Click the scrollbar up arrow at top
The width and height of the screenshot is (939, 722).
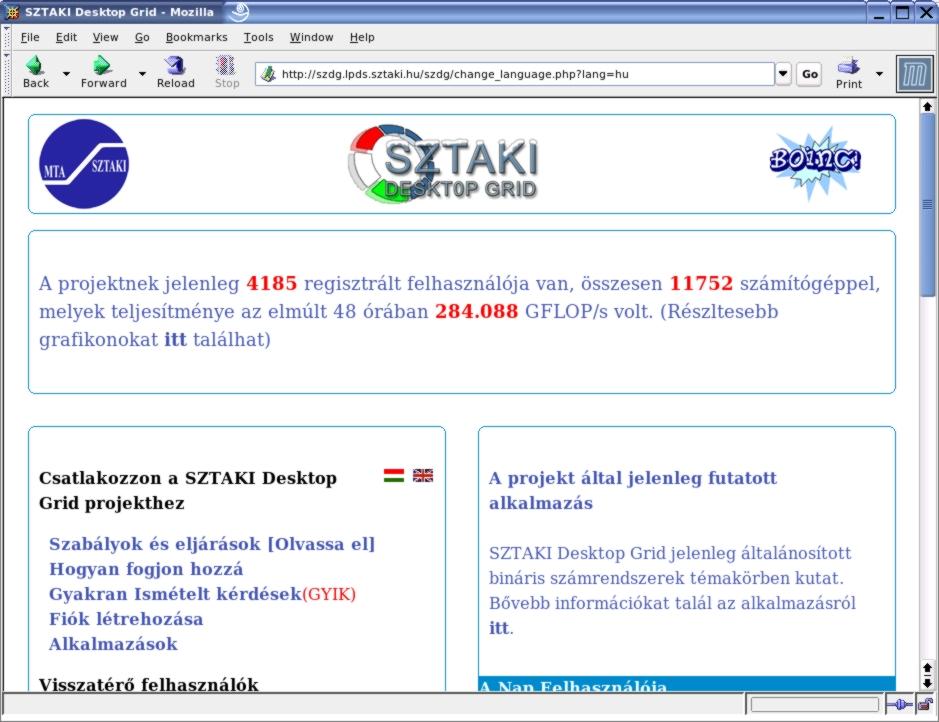click(x=927, y=107)
